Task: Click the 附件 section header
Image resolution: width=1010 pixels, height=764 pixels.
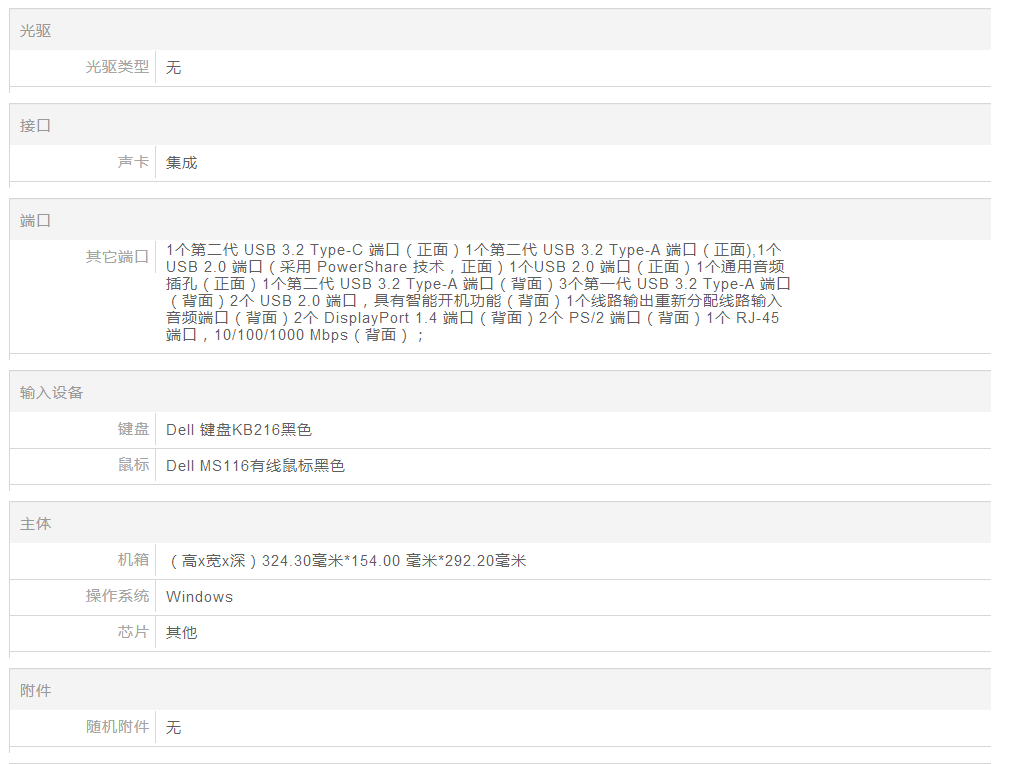Action: pos(36,691)
